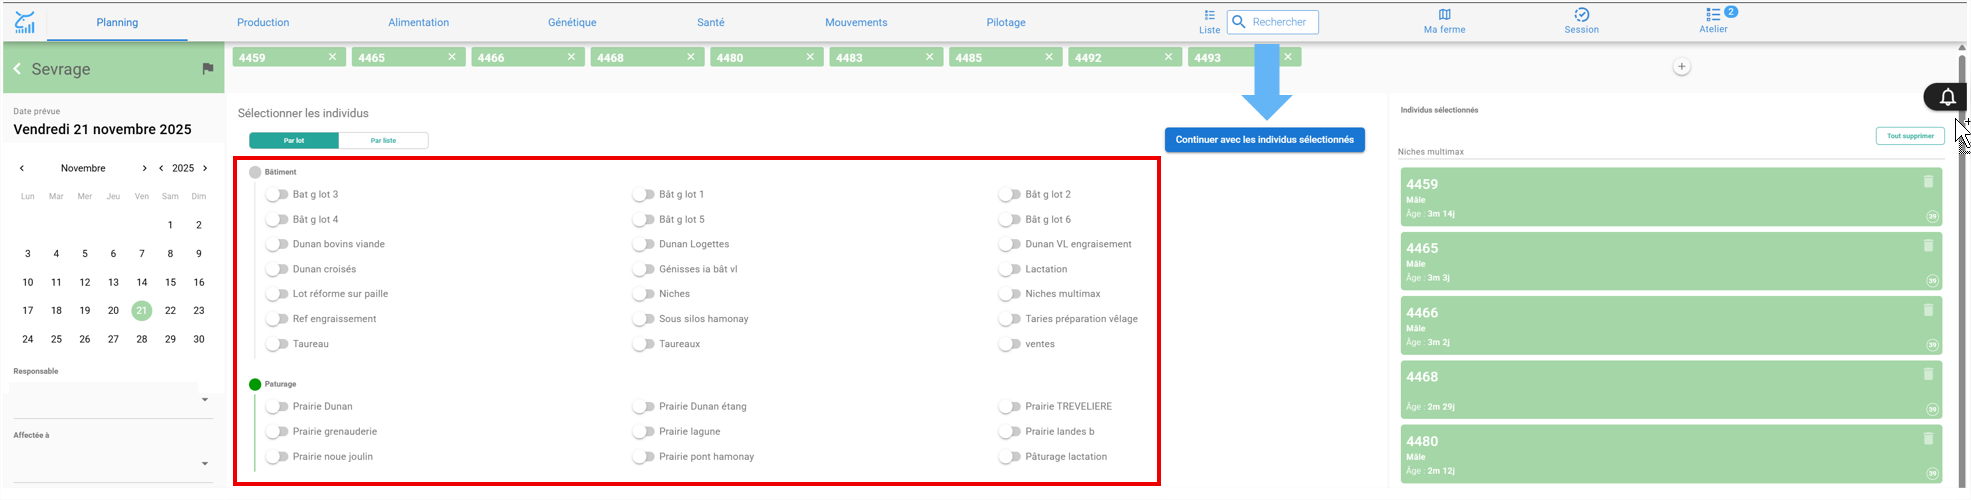Open the Mouvements tab
This screenshot has height=500, width=1971.
[856, 22]
